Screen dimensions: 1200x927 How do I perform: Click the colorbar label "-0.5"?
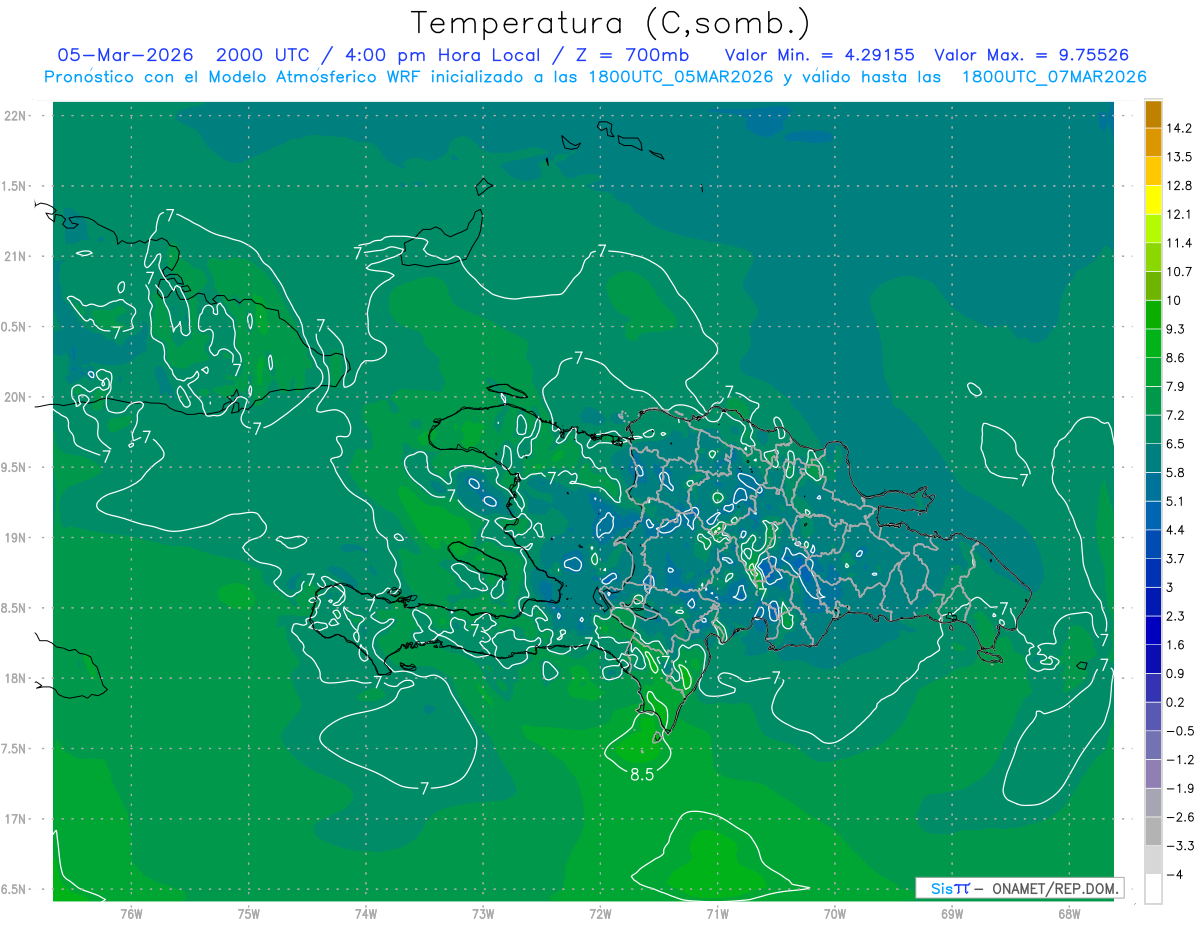click(x=1178, y=731)
